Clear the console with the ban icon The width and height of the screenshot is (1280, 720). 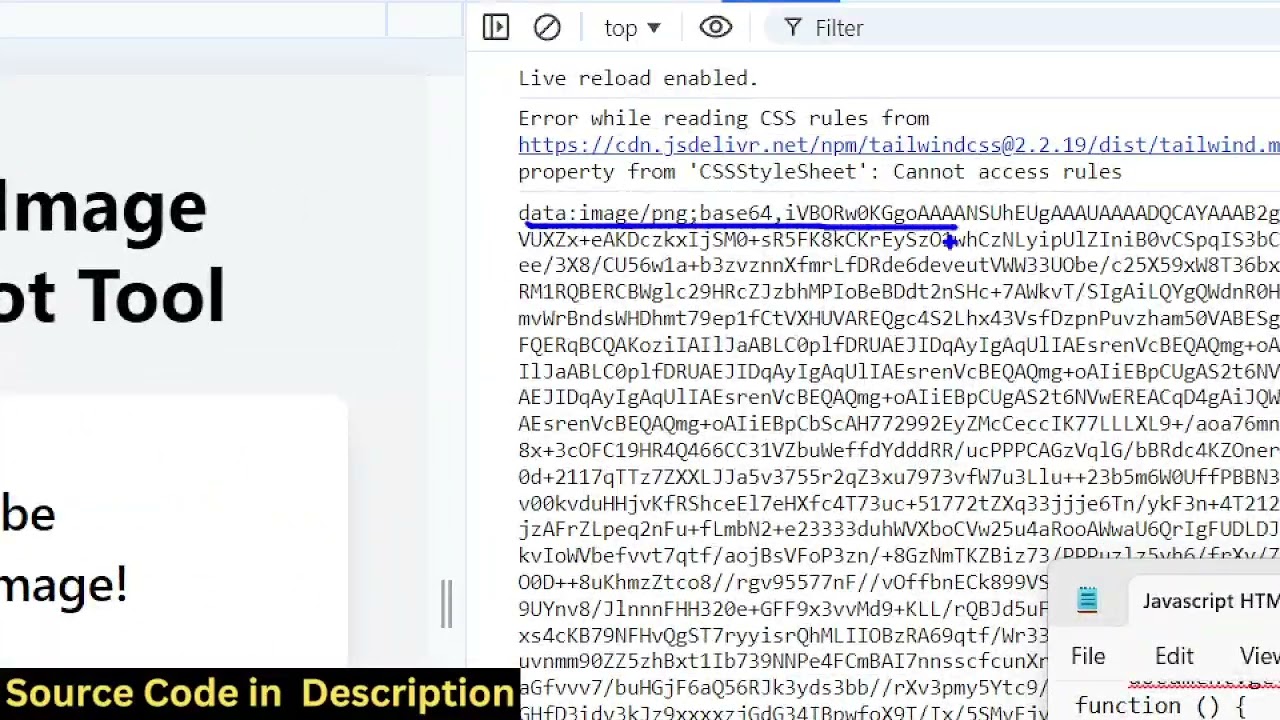point(547,28)
